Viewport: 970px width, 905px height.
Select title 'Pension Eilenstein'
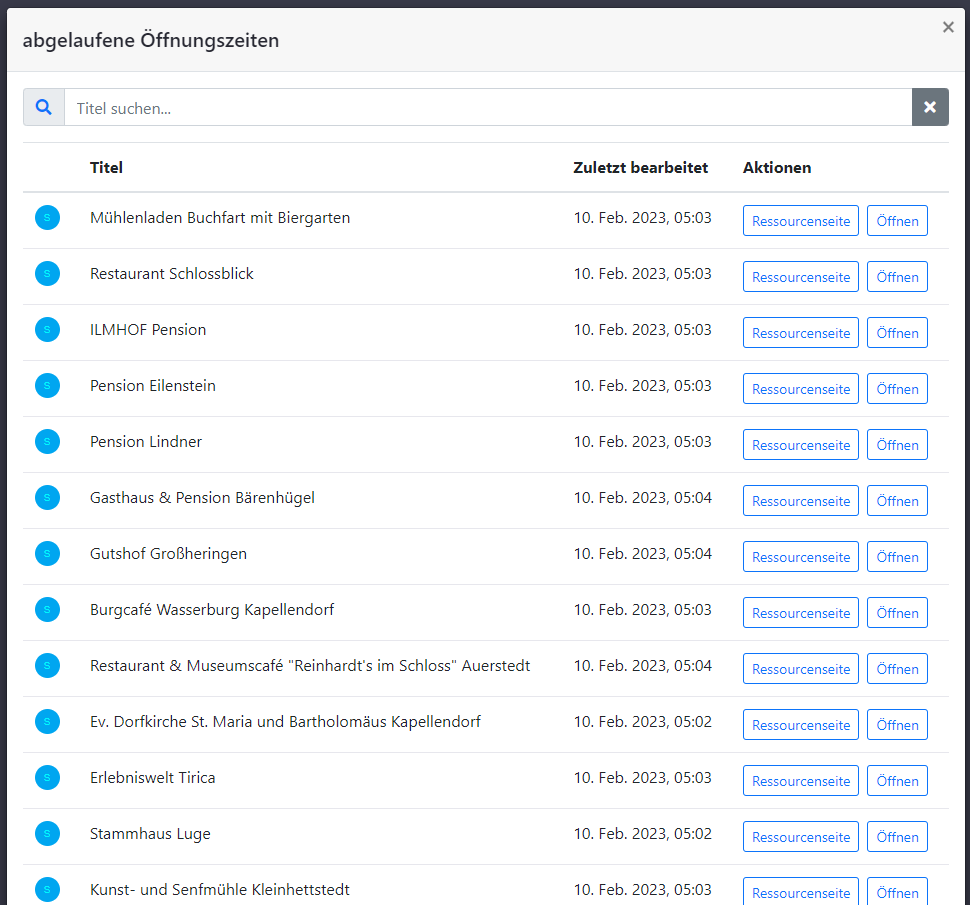pyautogui.click(x=153, y=385)
